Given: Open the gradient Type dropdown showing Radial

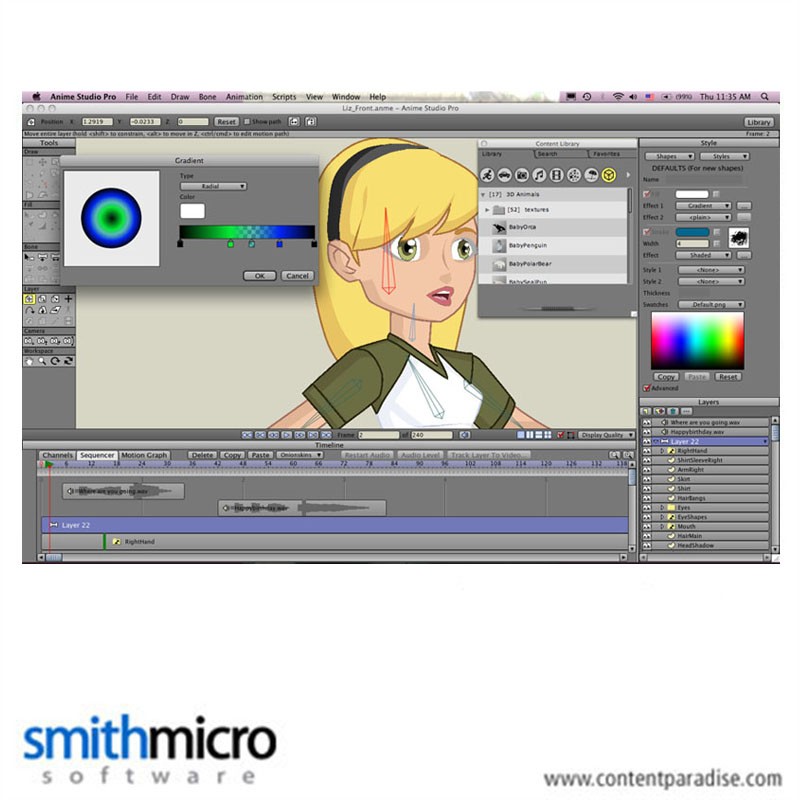Looking at the screenshot, I should point(213,186).
